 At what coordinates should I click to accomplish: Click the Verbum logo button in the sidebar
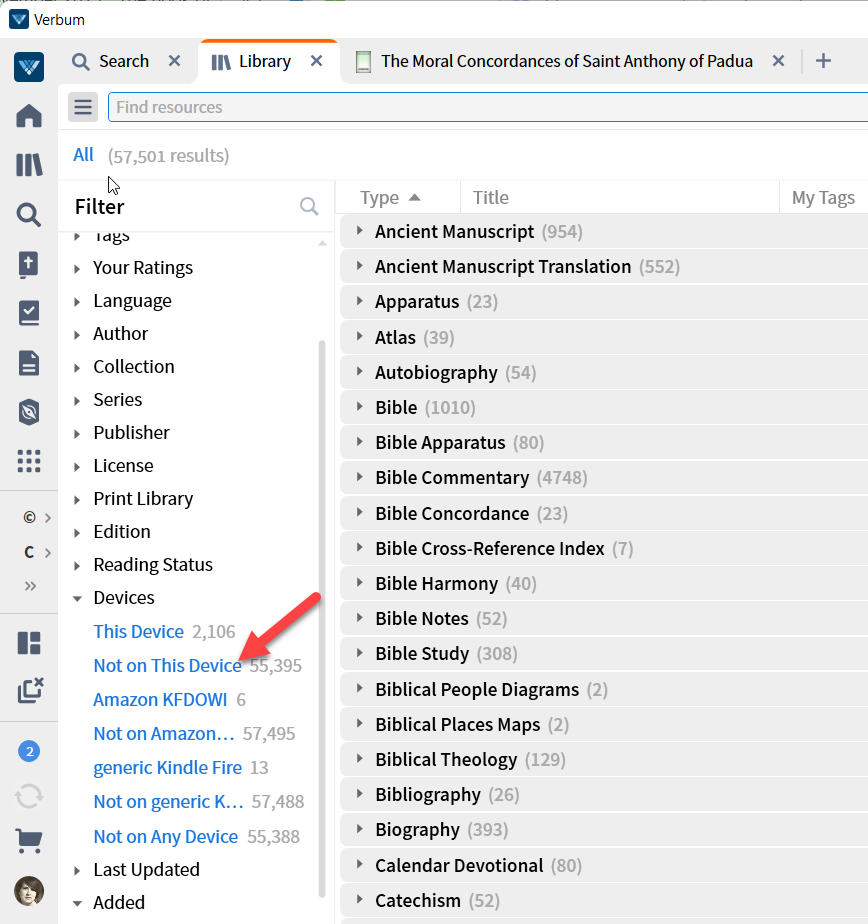point(29,67)
